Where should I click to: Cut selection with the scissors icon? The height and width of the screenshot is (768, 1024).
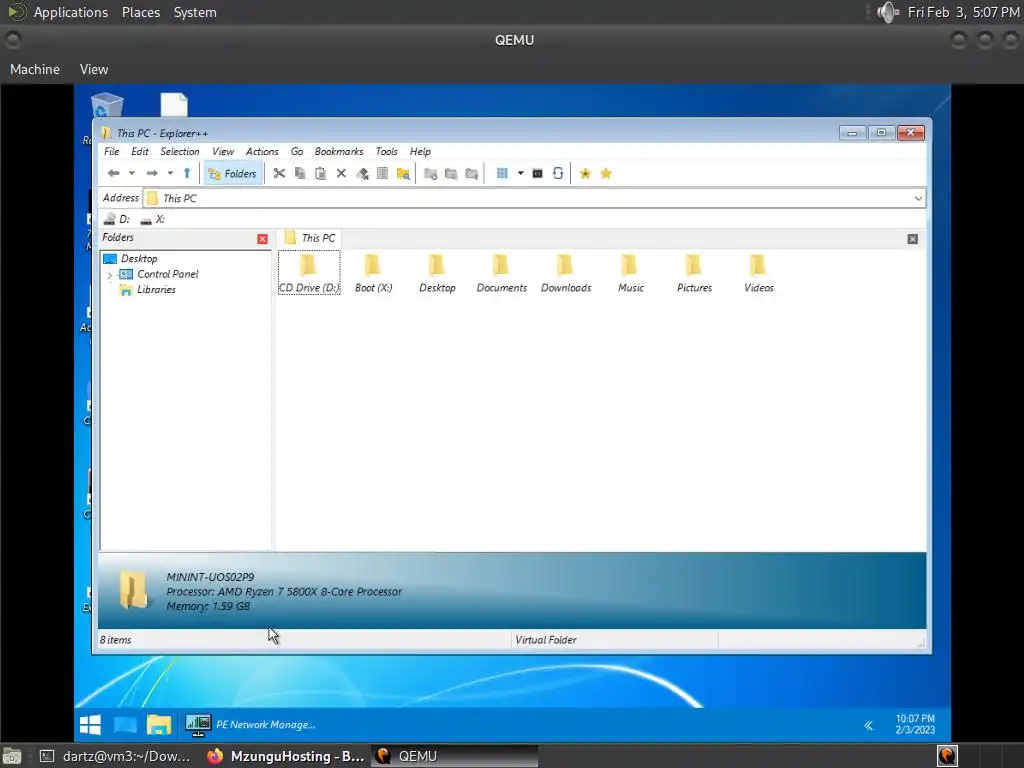click(x=280, y=174)
